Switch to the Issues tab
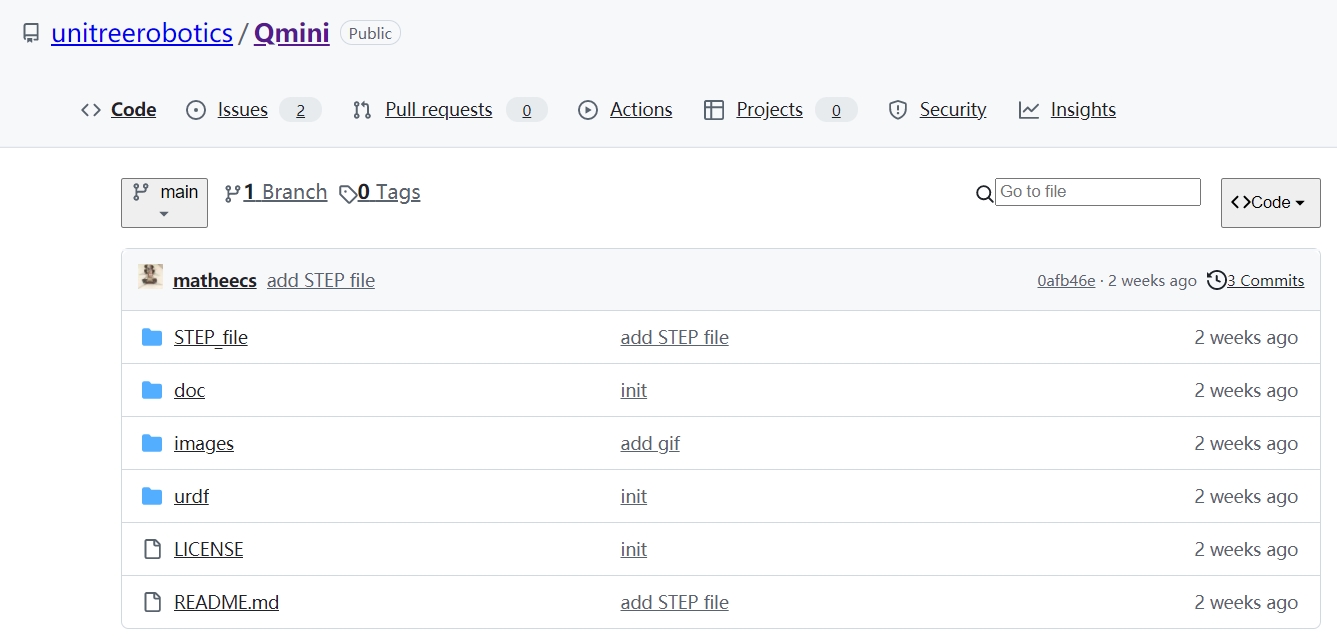The height and width of the screenshot is (642, 1337). click(243, 110)
